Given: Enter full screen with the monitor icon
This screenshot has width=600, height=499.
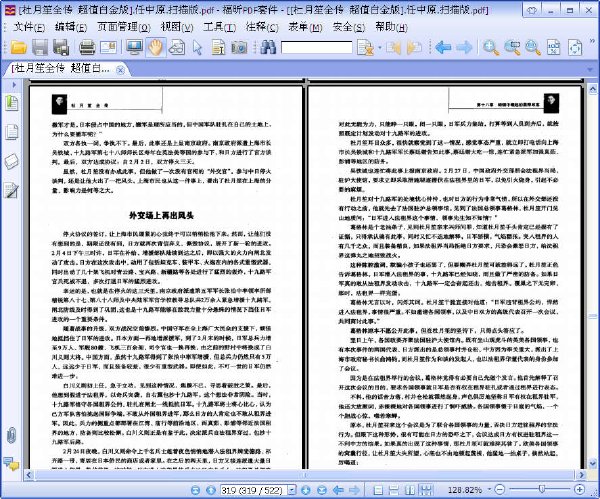Looking at the screenshot, I should click(134, 47).
